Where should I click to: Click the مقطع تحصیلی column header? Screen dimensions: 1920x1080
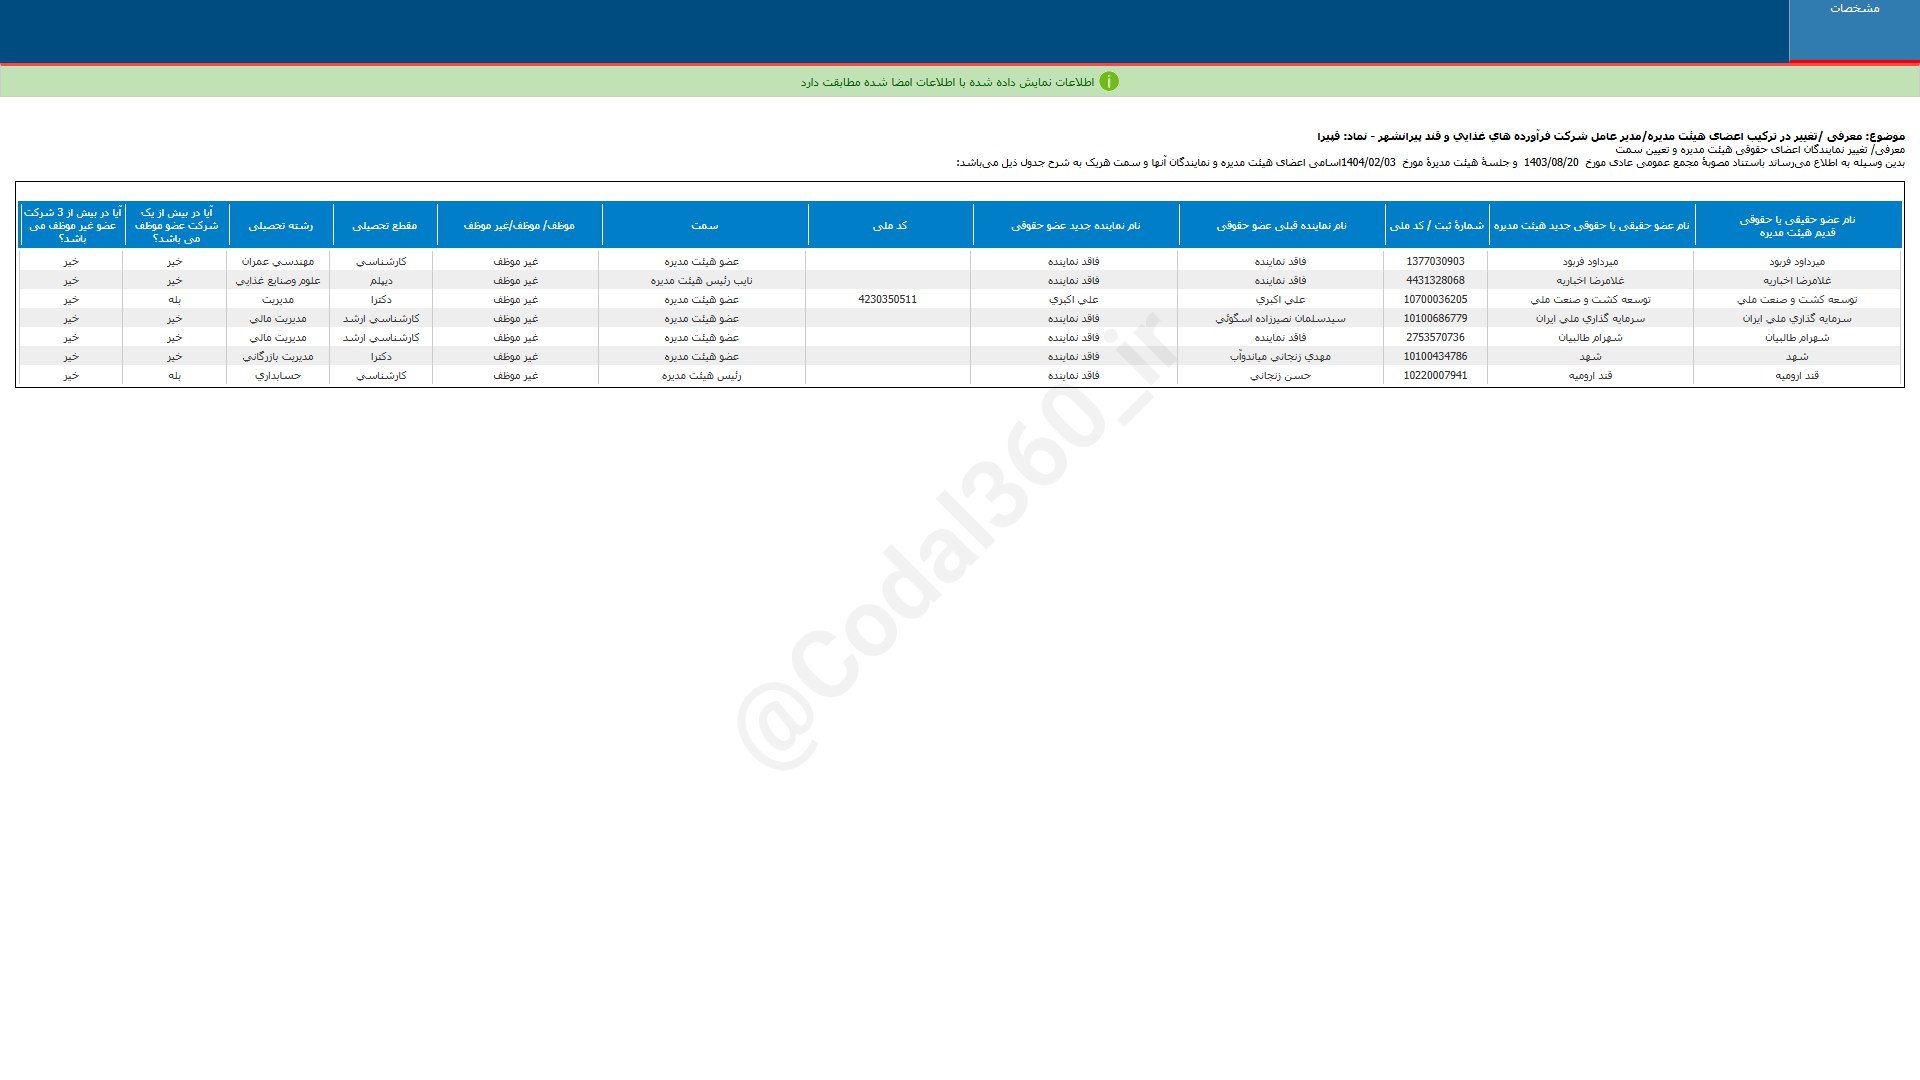(384, 226)
